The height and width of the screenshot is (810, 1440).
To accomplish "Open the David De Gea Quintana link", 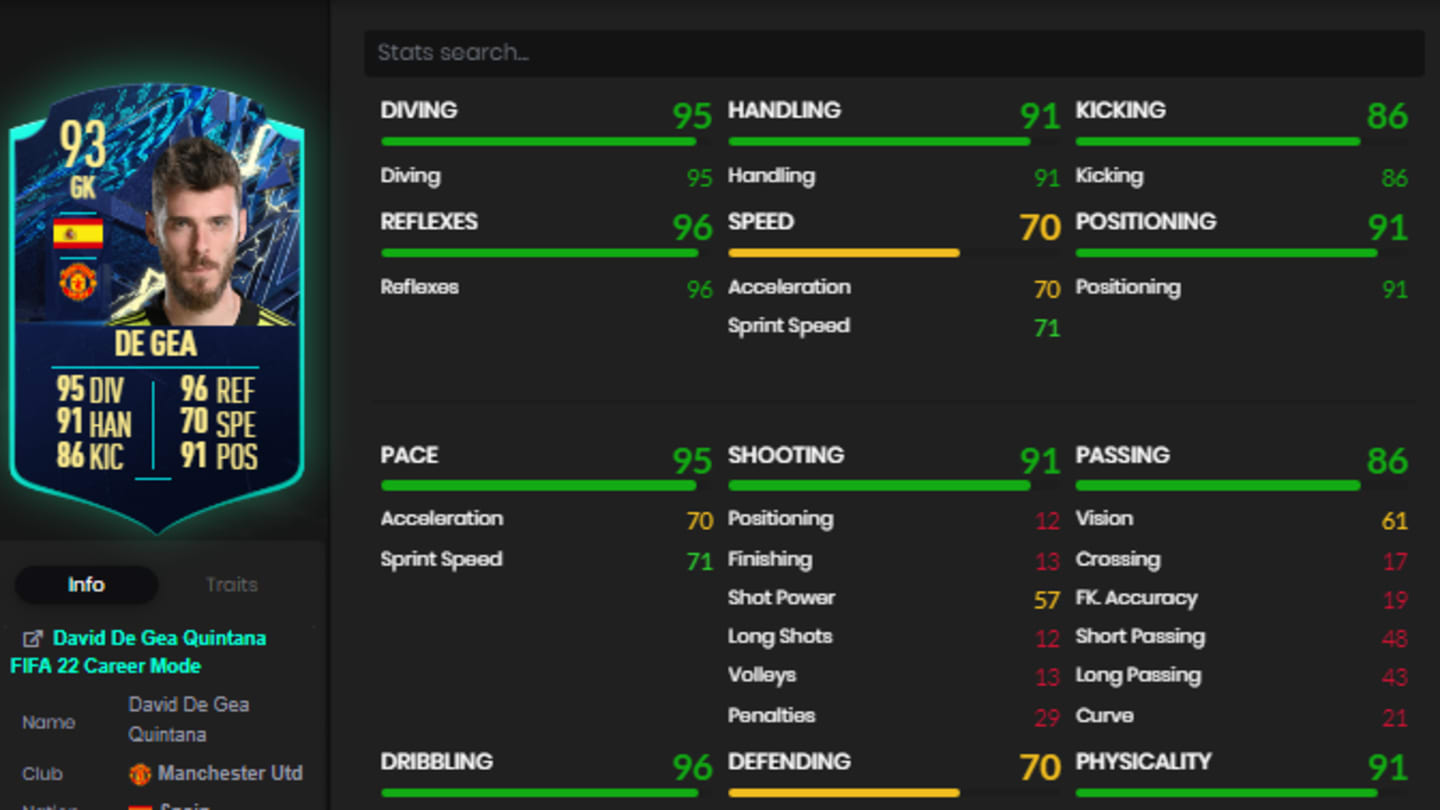I will (159, 638).
